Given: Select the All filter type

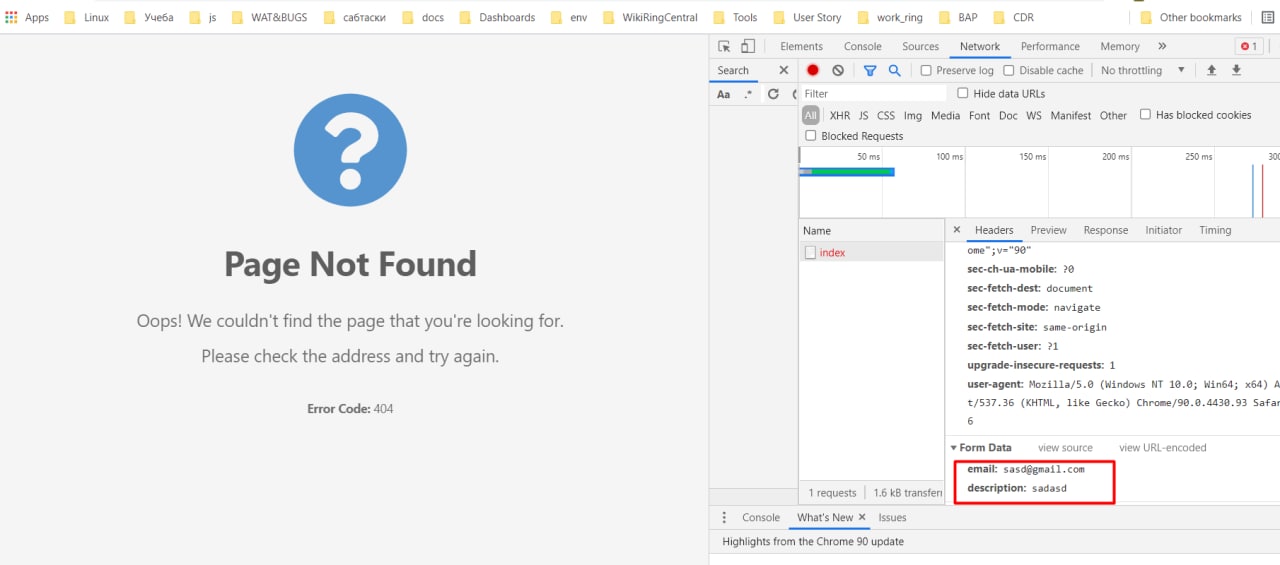Looking at the screenshot, I should [x=810, y=115].
